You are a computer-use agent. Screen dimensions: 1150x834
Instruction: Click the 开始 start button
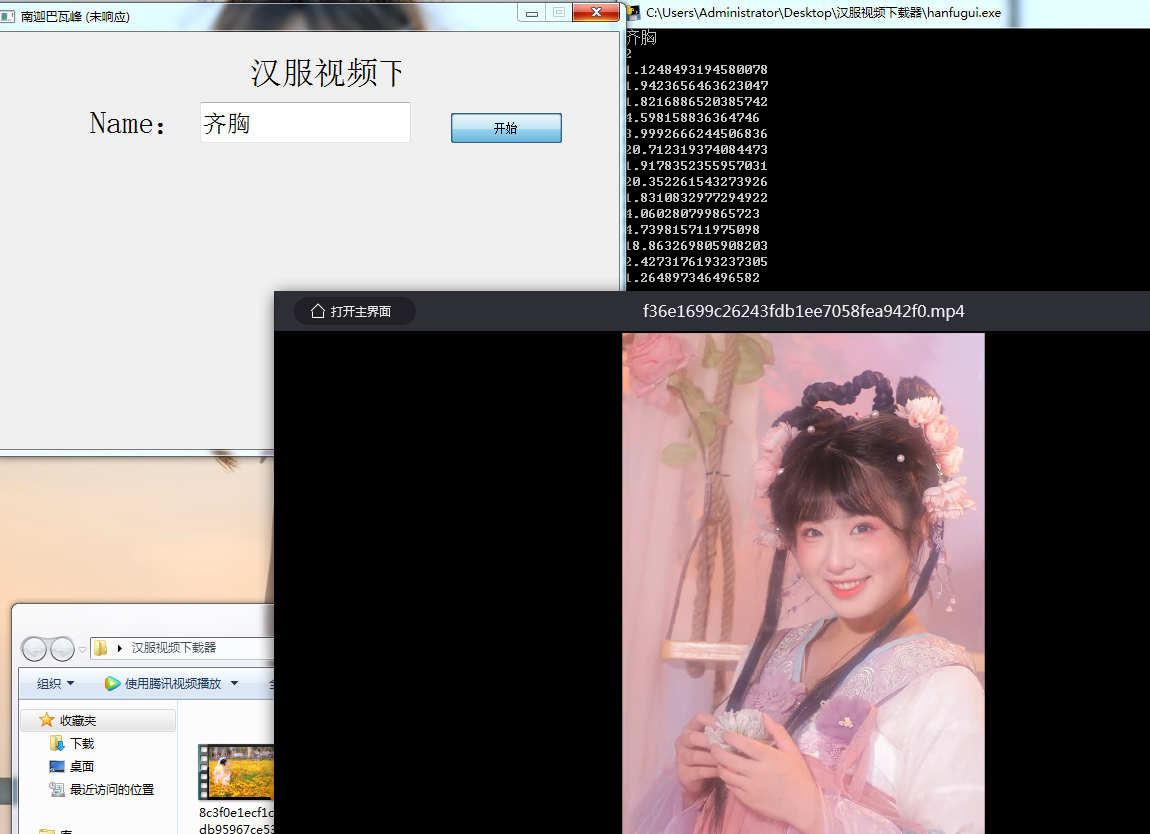coord(506,128)
